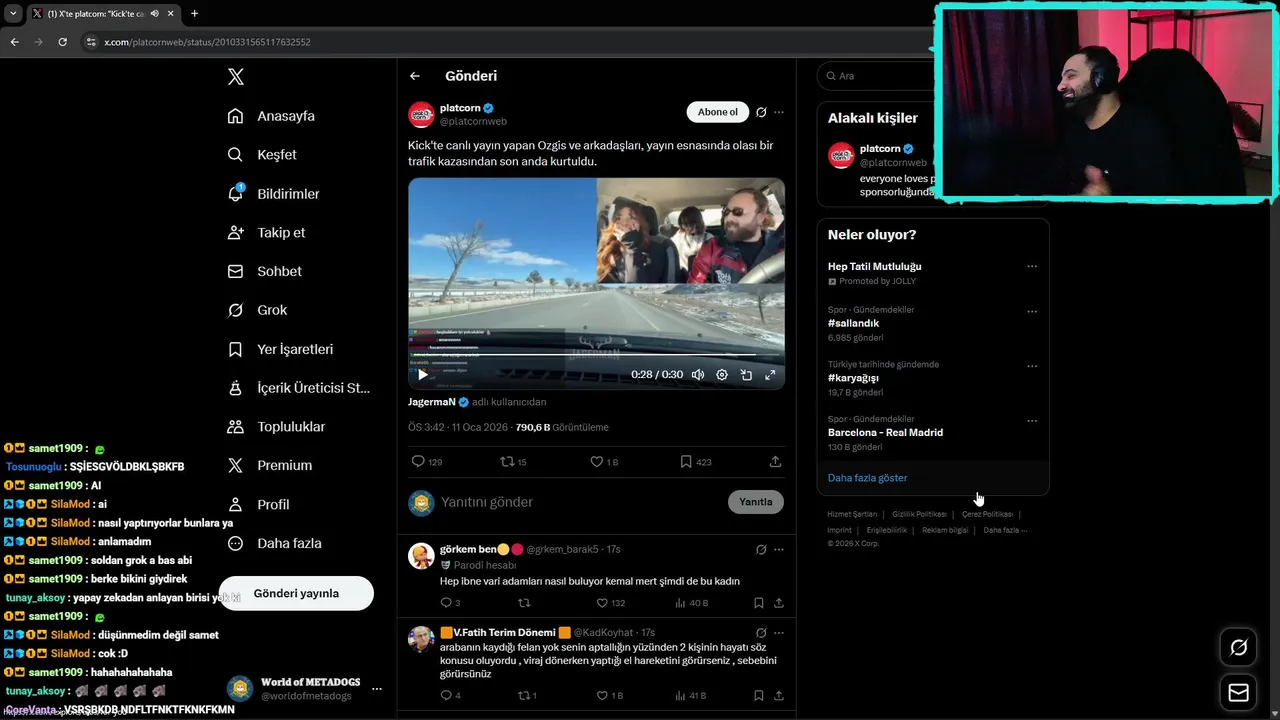Open Anasayfa home in sidebar
This screenshot has height=720, width=1280.
(x=271, y=116)
